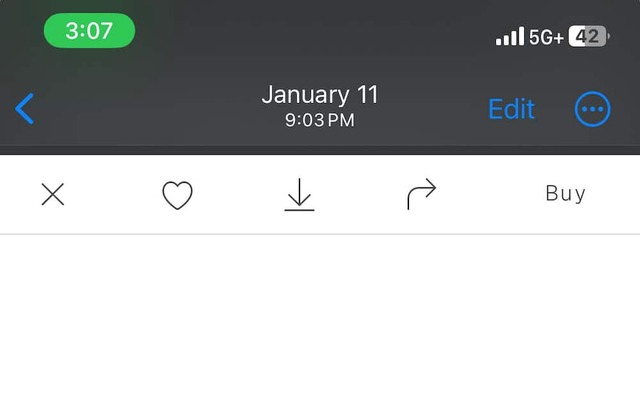Click the dark header gap between January 11 and Edit
640x417 pixels.
[433, 109]
